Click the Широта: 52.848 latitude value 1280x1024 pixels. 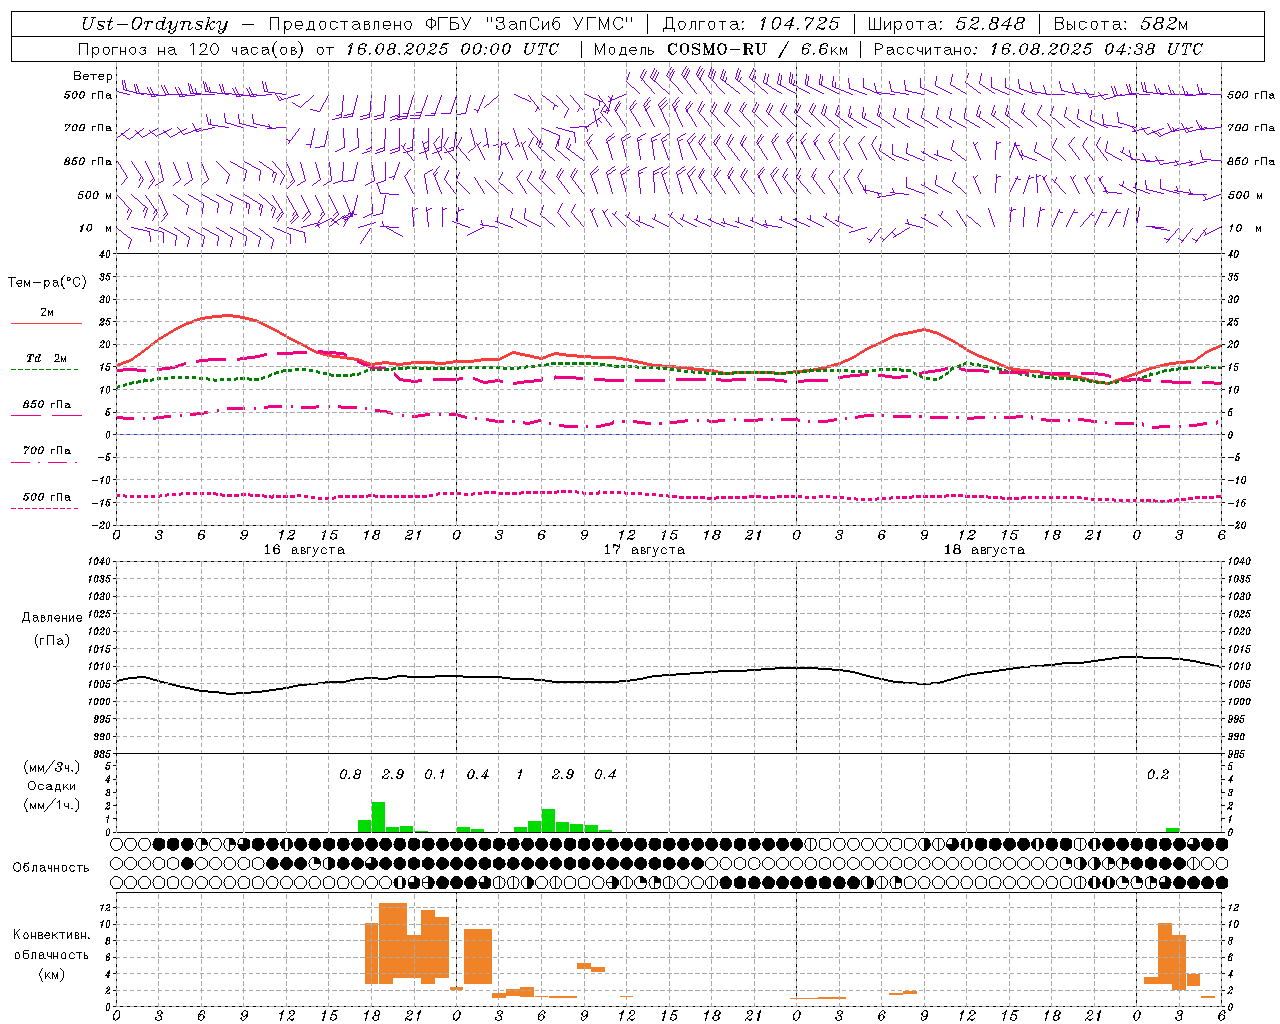(948, 24)
